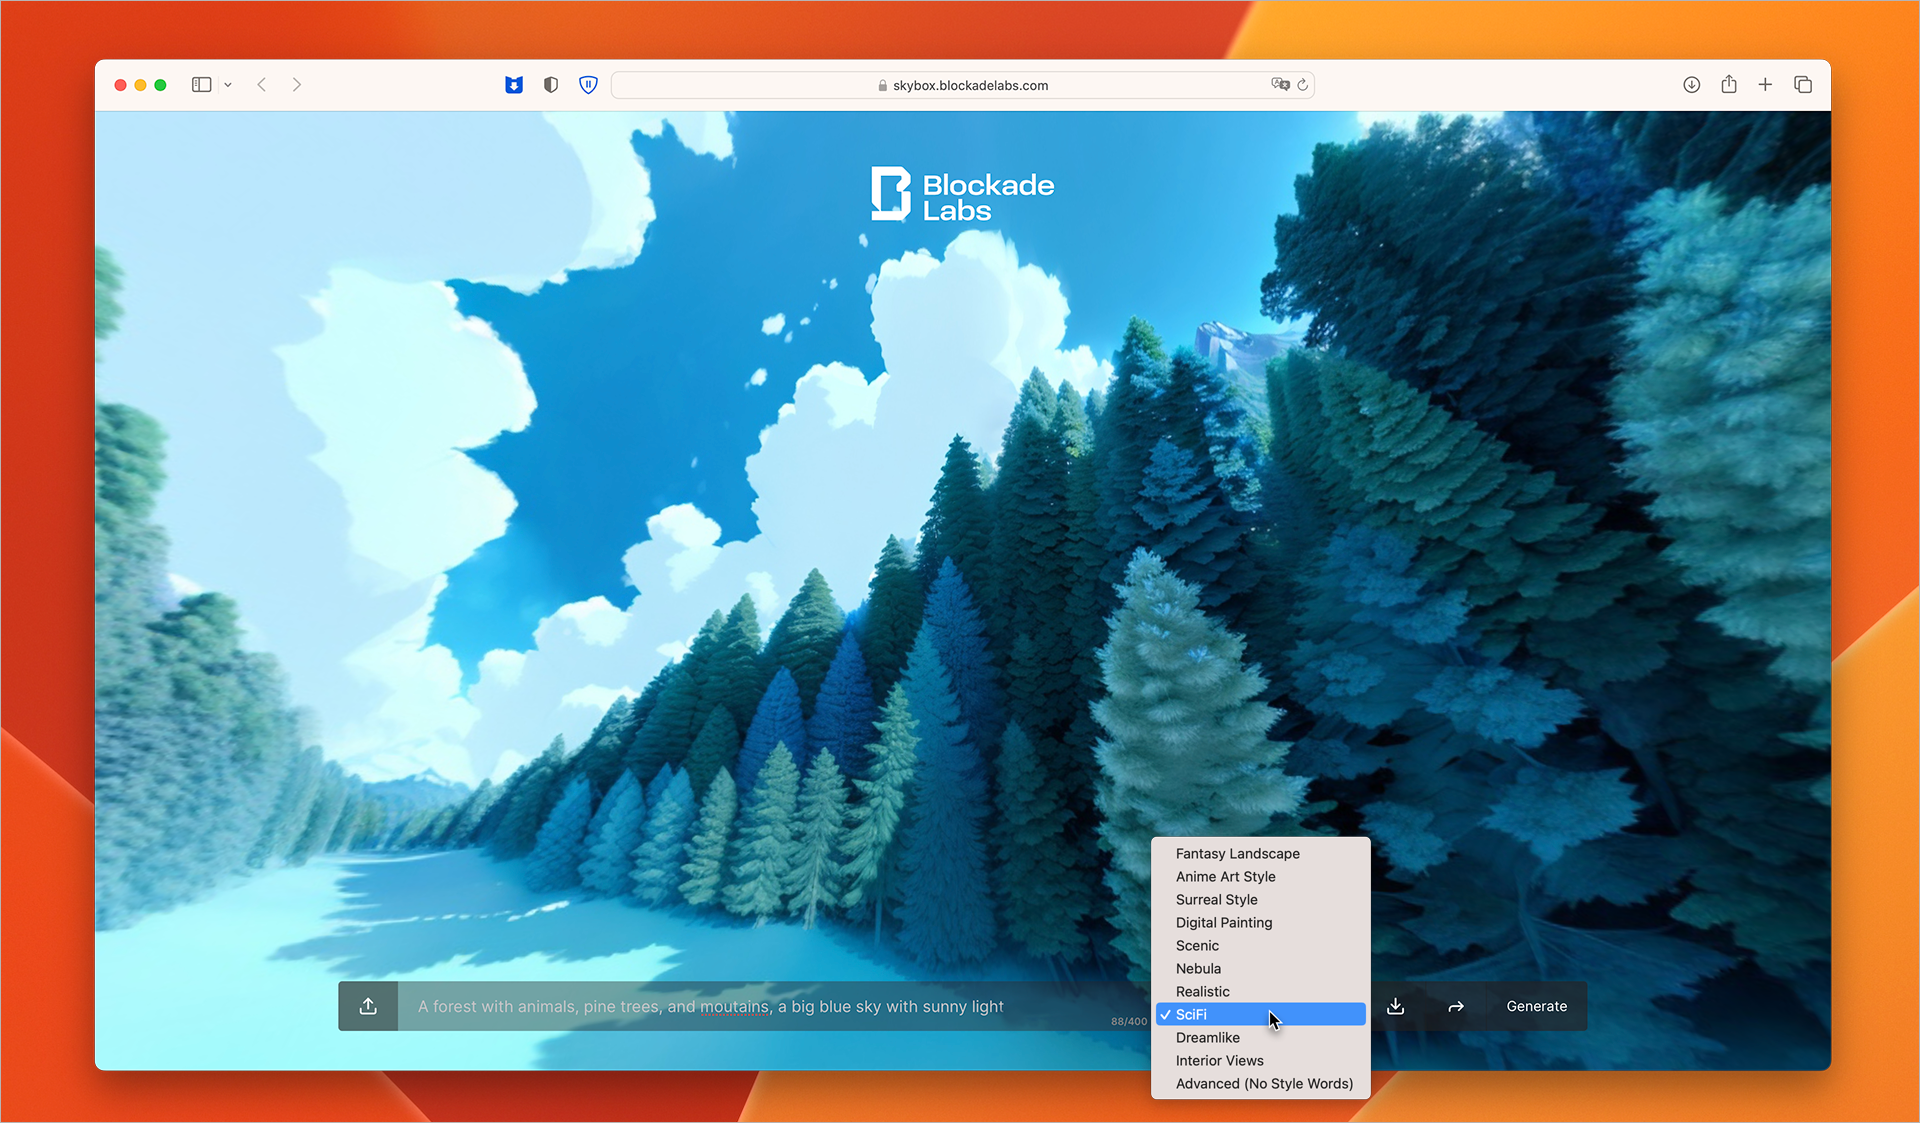Toggle the Safari sidebar
The width and height of the screenshot is (1920, 1123).
(x=201, y=85)
